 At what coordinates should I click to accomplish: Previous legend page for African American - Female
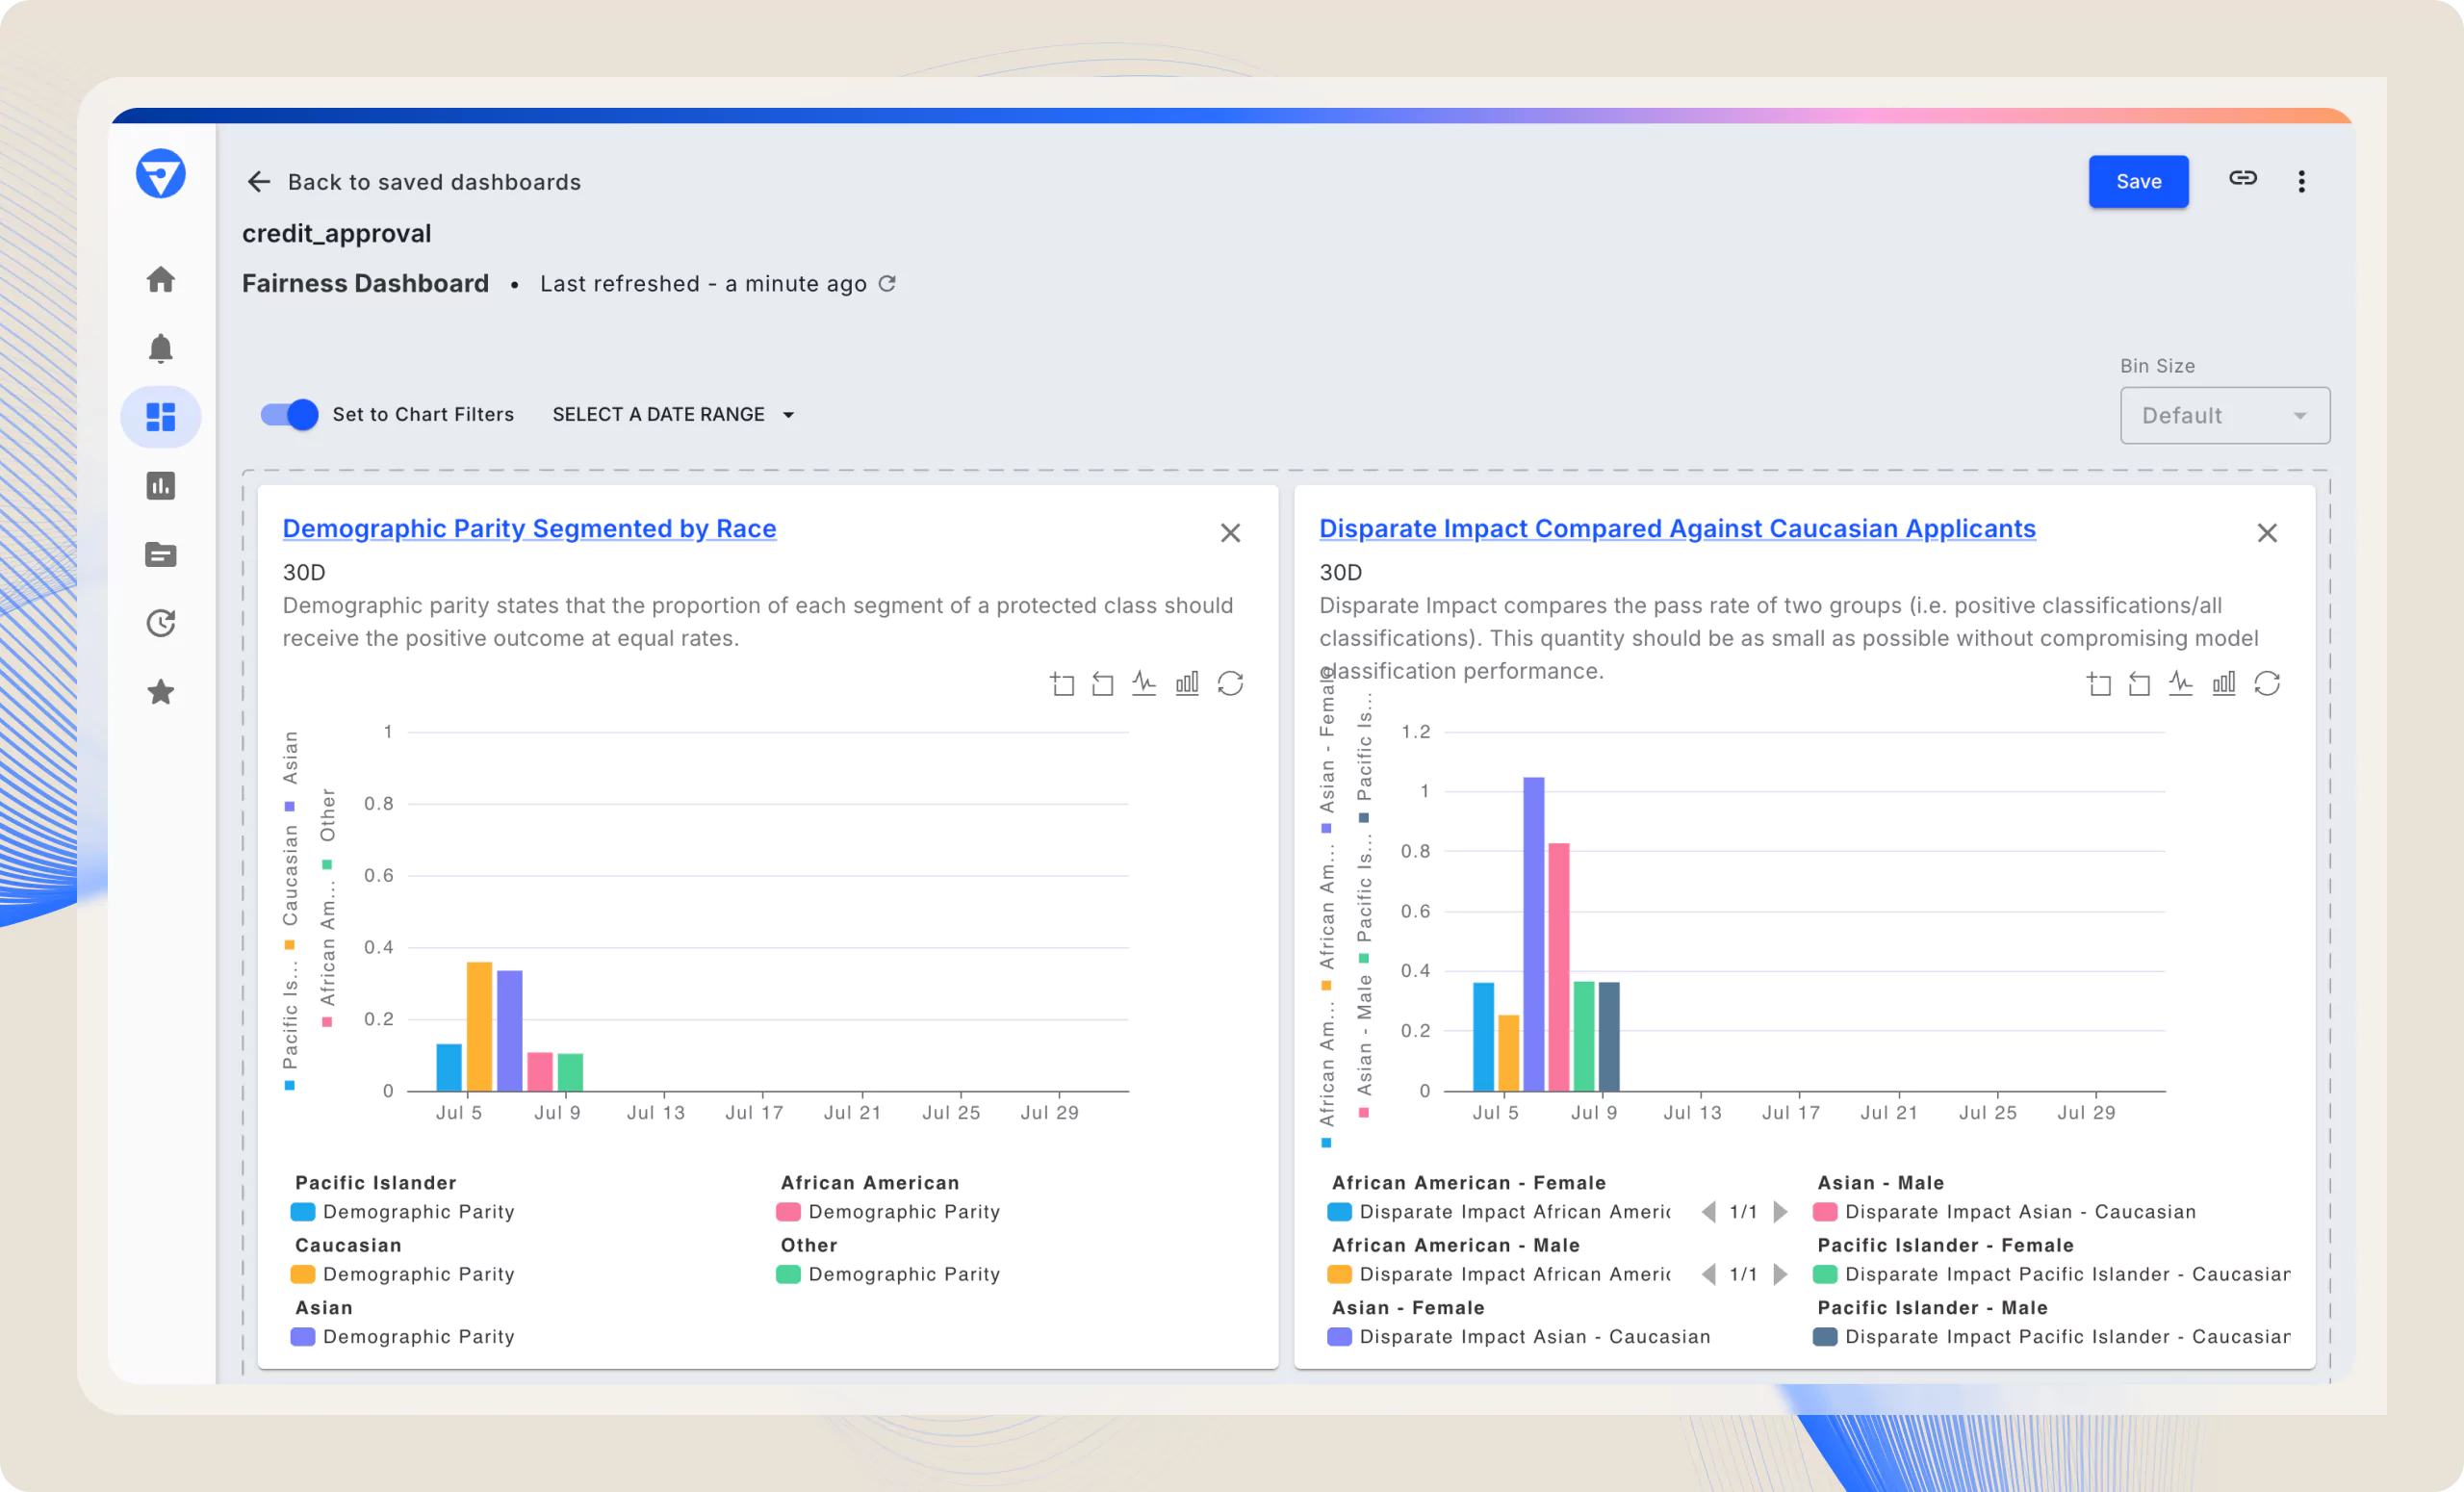(x=1709, y=1212)
